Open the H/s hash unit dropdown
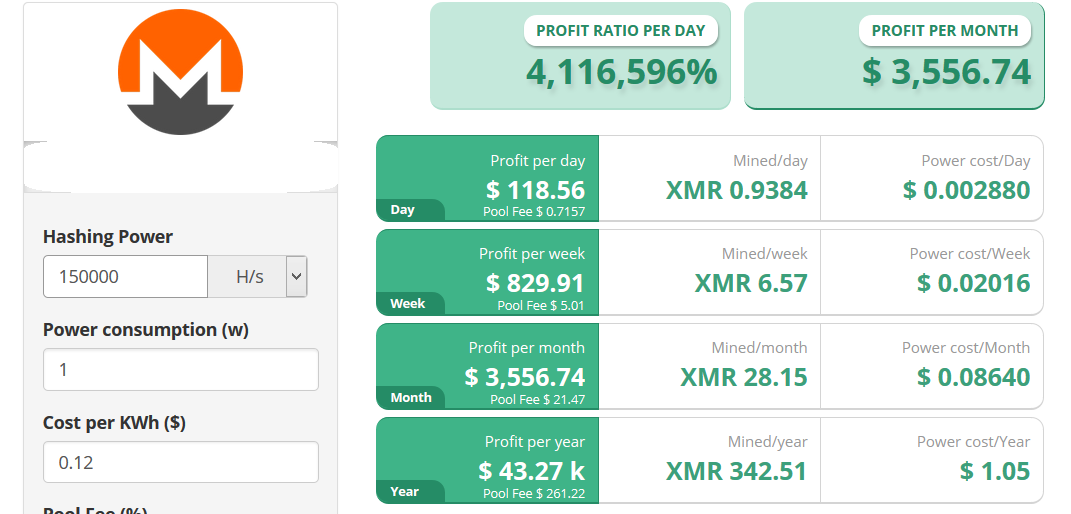 pyautogui.click(x=296, y=276)
